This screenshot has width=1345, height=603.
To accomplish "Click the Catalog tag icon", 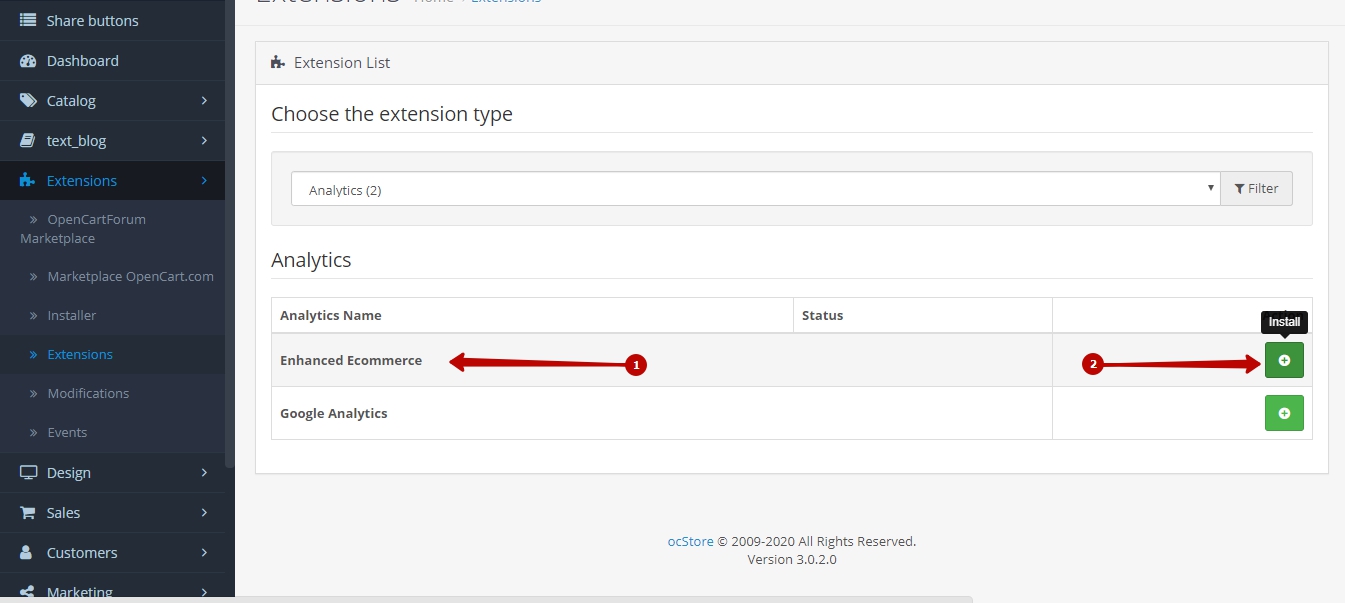I will (x=28, y=101).
